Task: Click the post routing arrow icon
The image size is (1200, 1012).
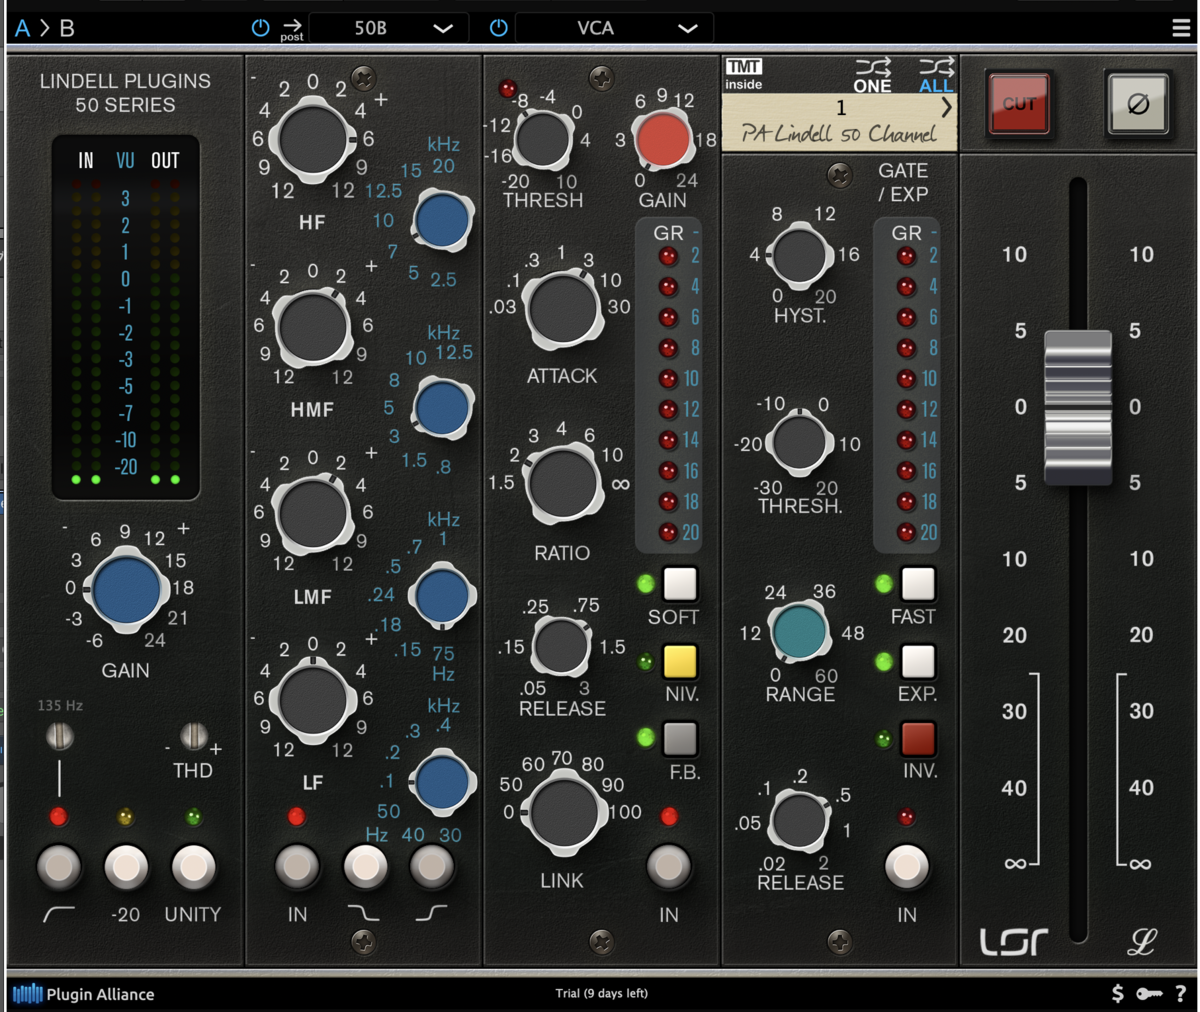Action: (292, 29)
